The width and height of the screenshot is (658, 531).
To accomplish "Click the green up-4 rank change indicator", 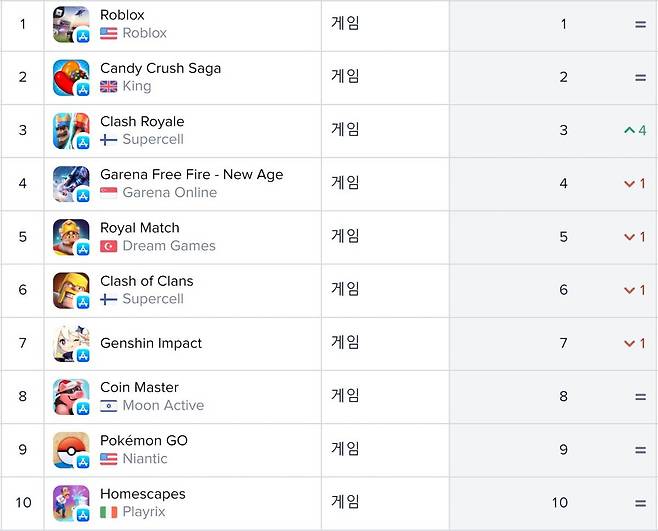I will coord(635,130).
